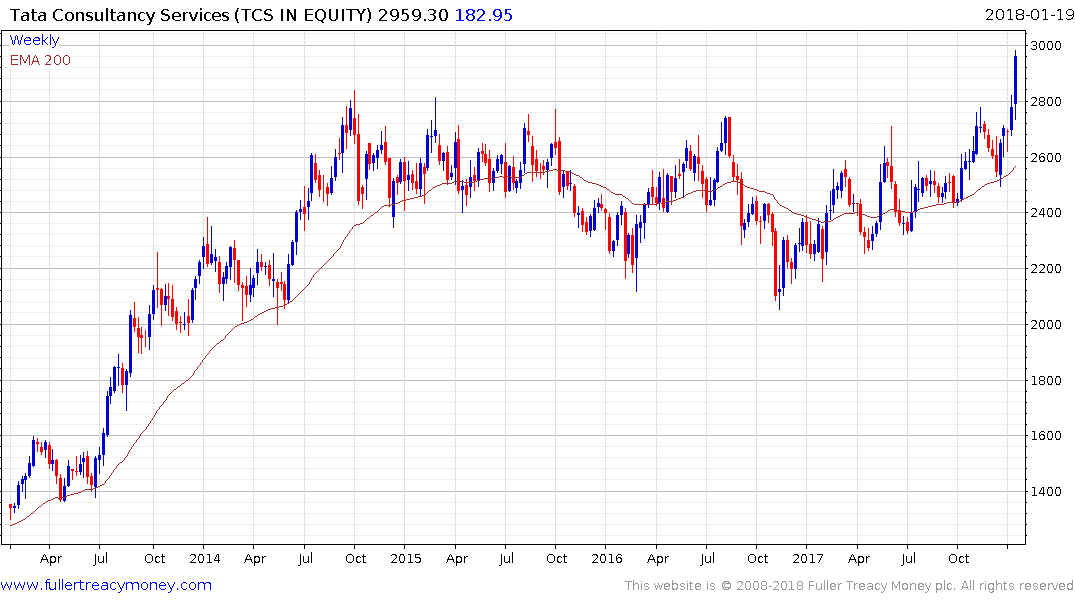Click the 2400 price axis label

pyautogui.click(x=1046, y=213)
